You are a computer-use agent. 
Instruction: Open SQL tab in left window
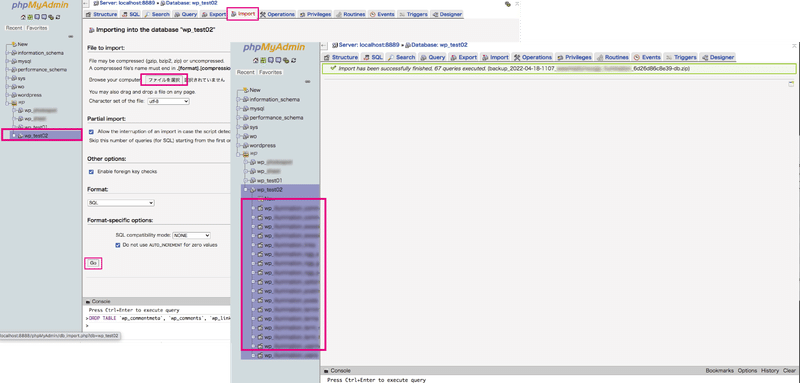pyautogui.click(x=131, y=14)
